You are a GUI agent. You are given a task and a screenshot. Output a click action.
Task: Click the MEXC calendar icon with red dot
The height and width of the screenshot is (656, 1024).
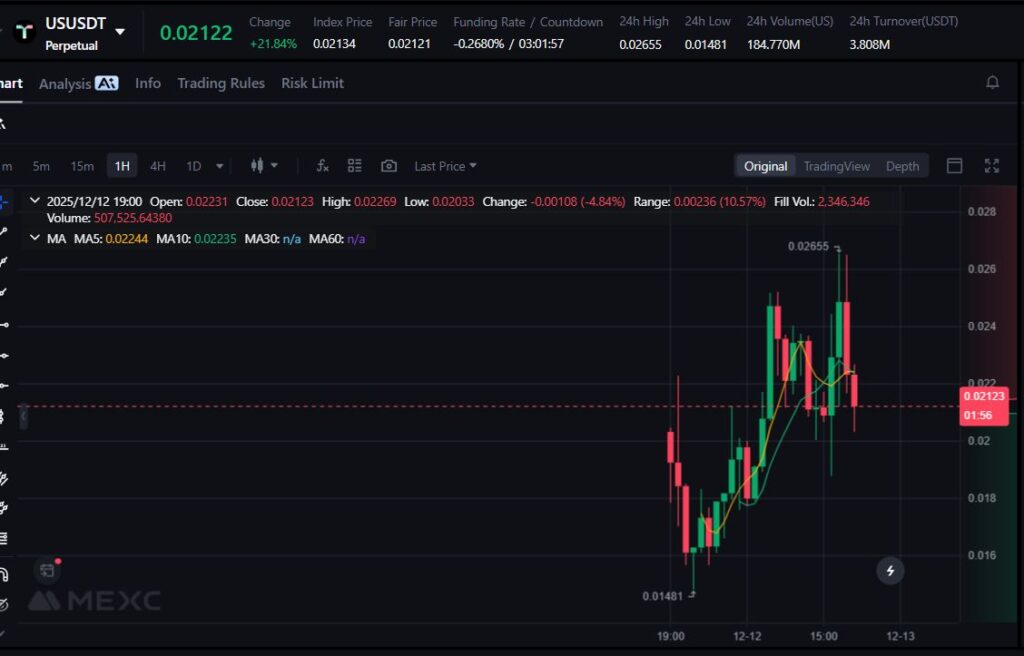pos(47,571)
